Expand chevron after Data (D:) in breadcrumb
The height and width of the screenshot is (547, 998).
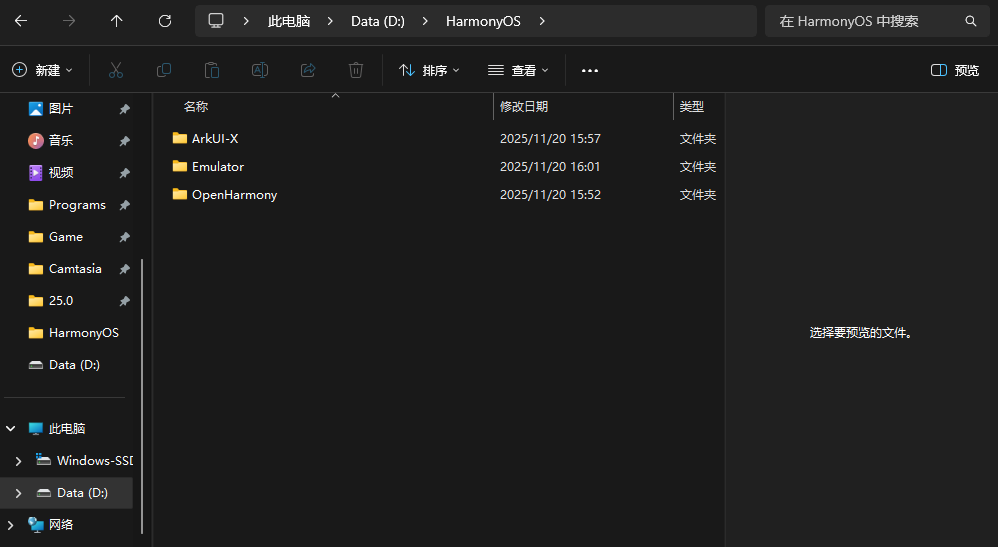coord(425,21)
